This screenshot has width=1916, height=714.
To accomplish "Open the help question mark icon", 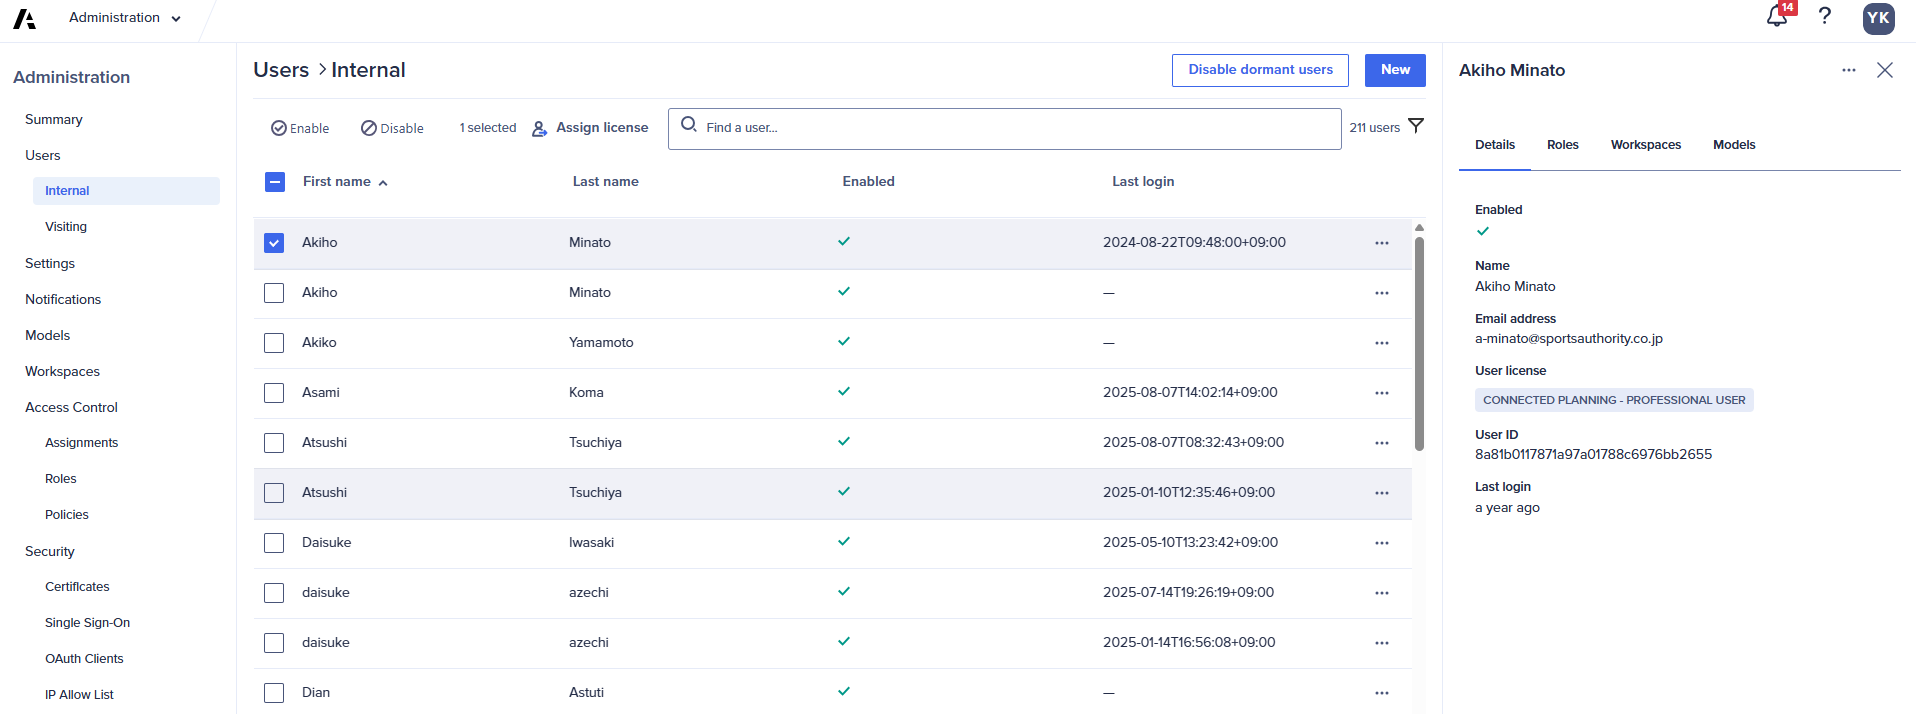I will (x=1825, y=16).
